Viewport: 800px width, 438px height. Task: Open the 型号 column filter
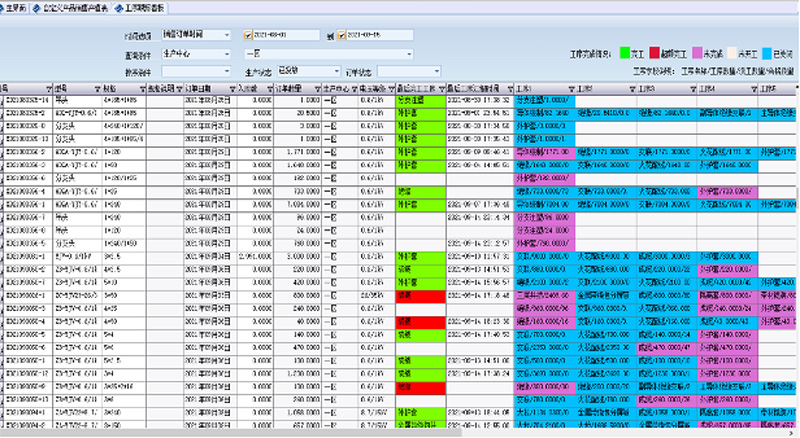[x=97, y=89]
